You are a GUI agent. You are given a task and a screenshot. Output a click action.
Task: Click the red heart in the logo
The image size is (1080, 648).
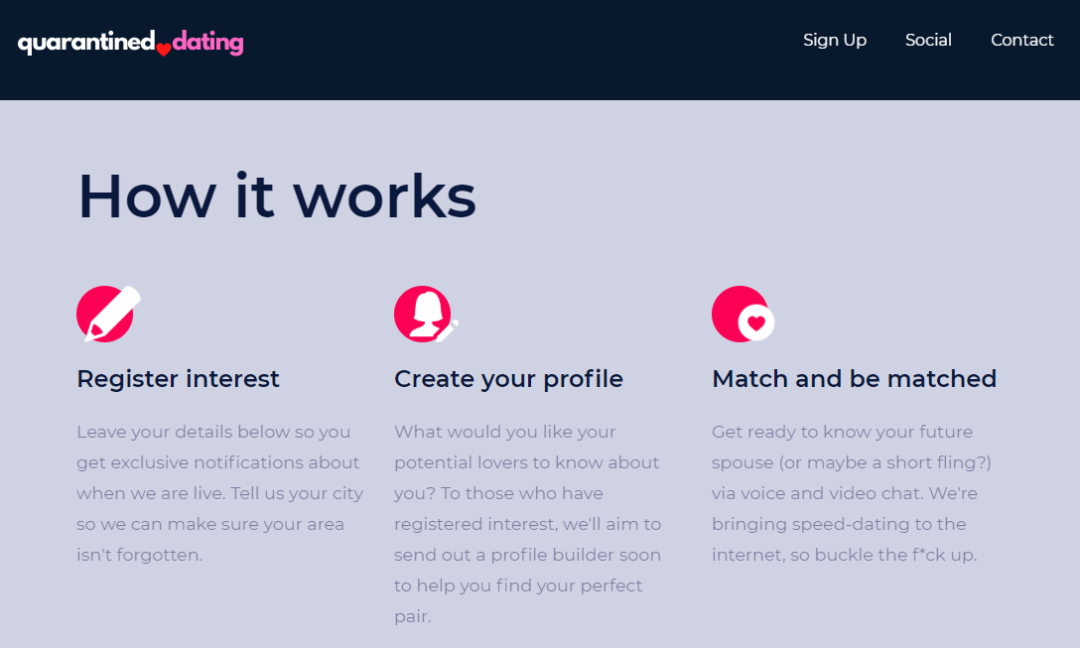[x=164, y=49]
